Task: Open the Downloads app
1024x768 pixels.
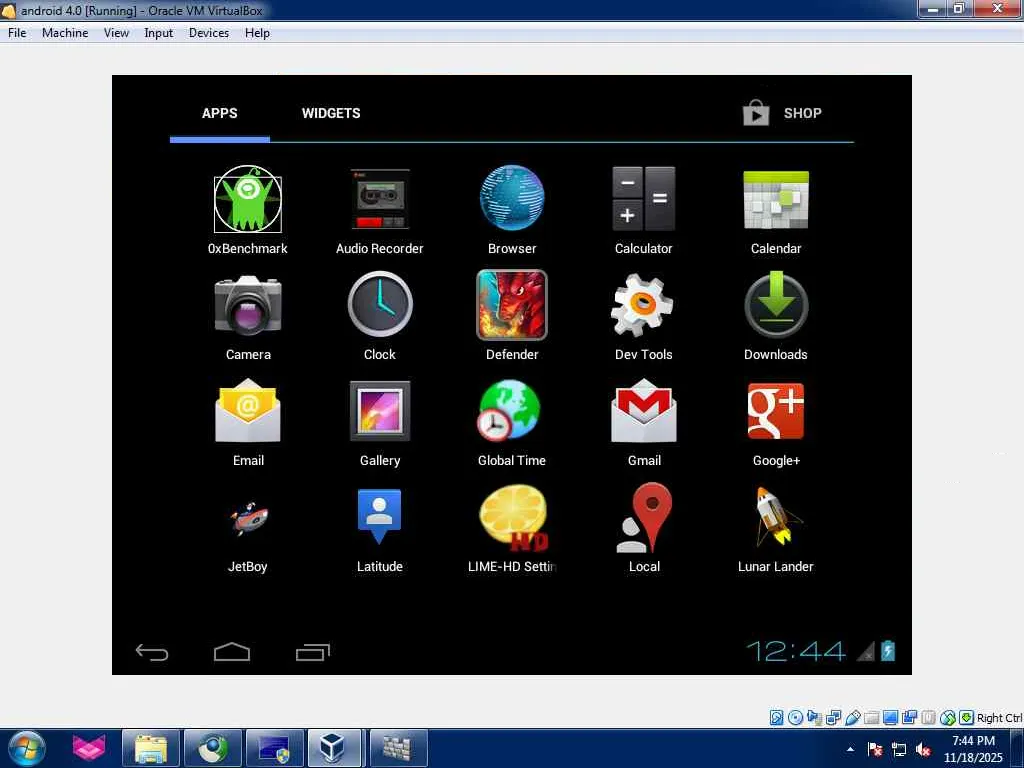Action: pos(776,316)
